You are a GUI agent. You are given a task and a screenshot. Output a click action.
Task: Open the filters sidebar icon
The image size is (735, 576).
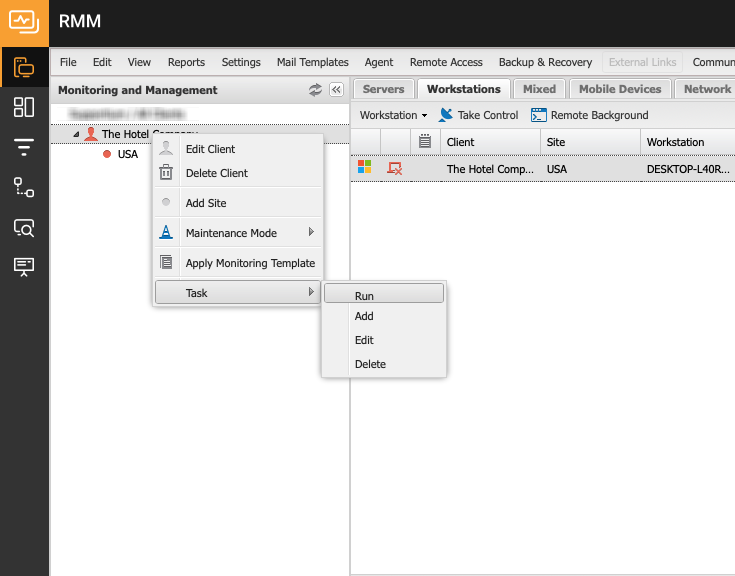click(x=24, y=147)
